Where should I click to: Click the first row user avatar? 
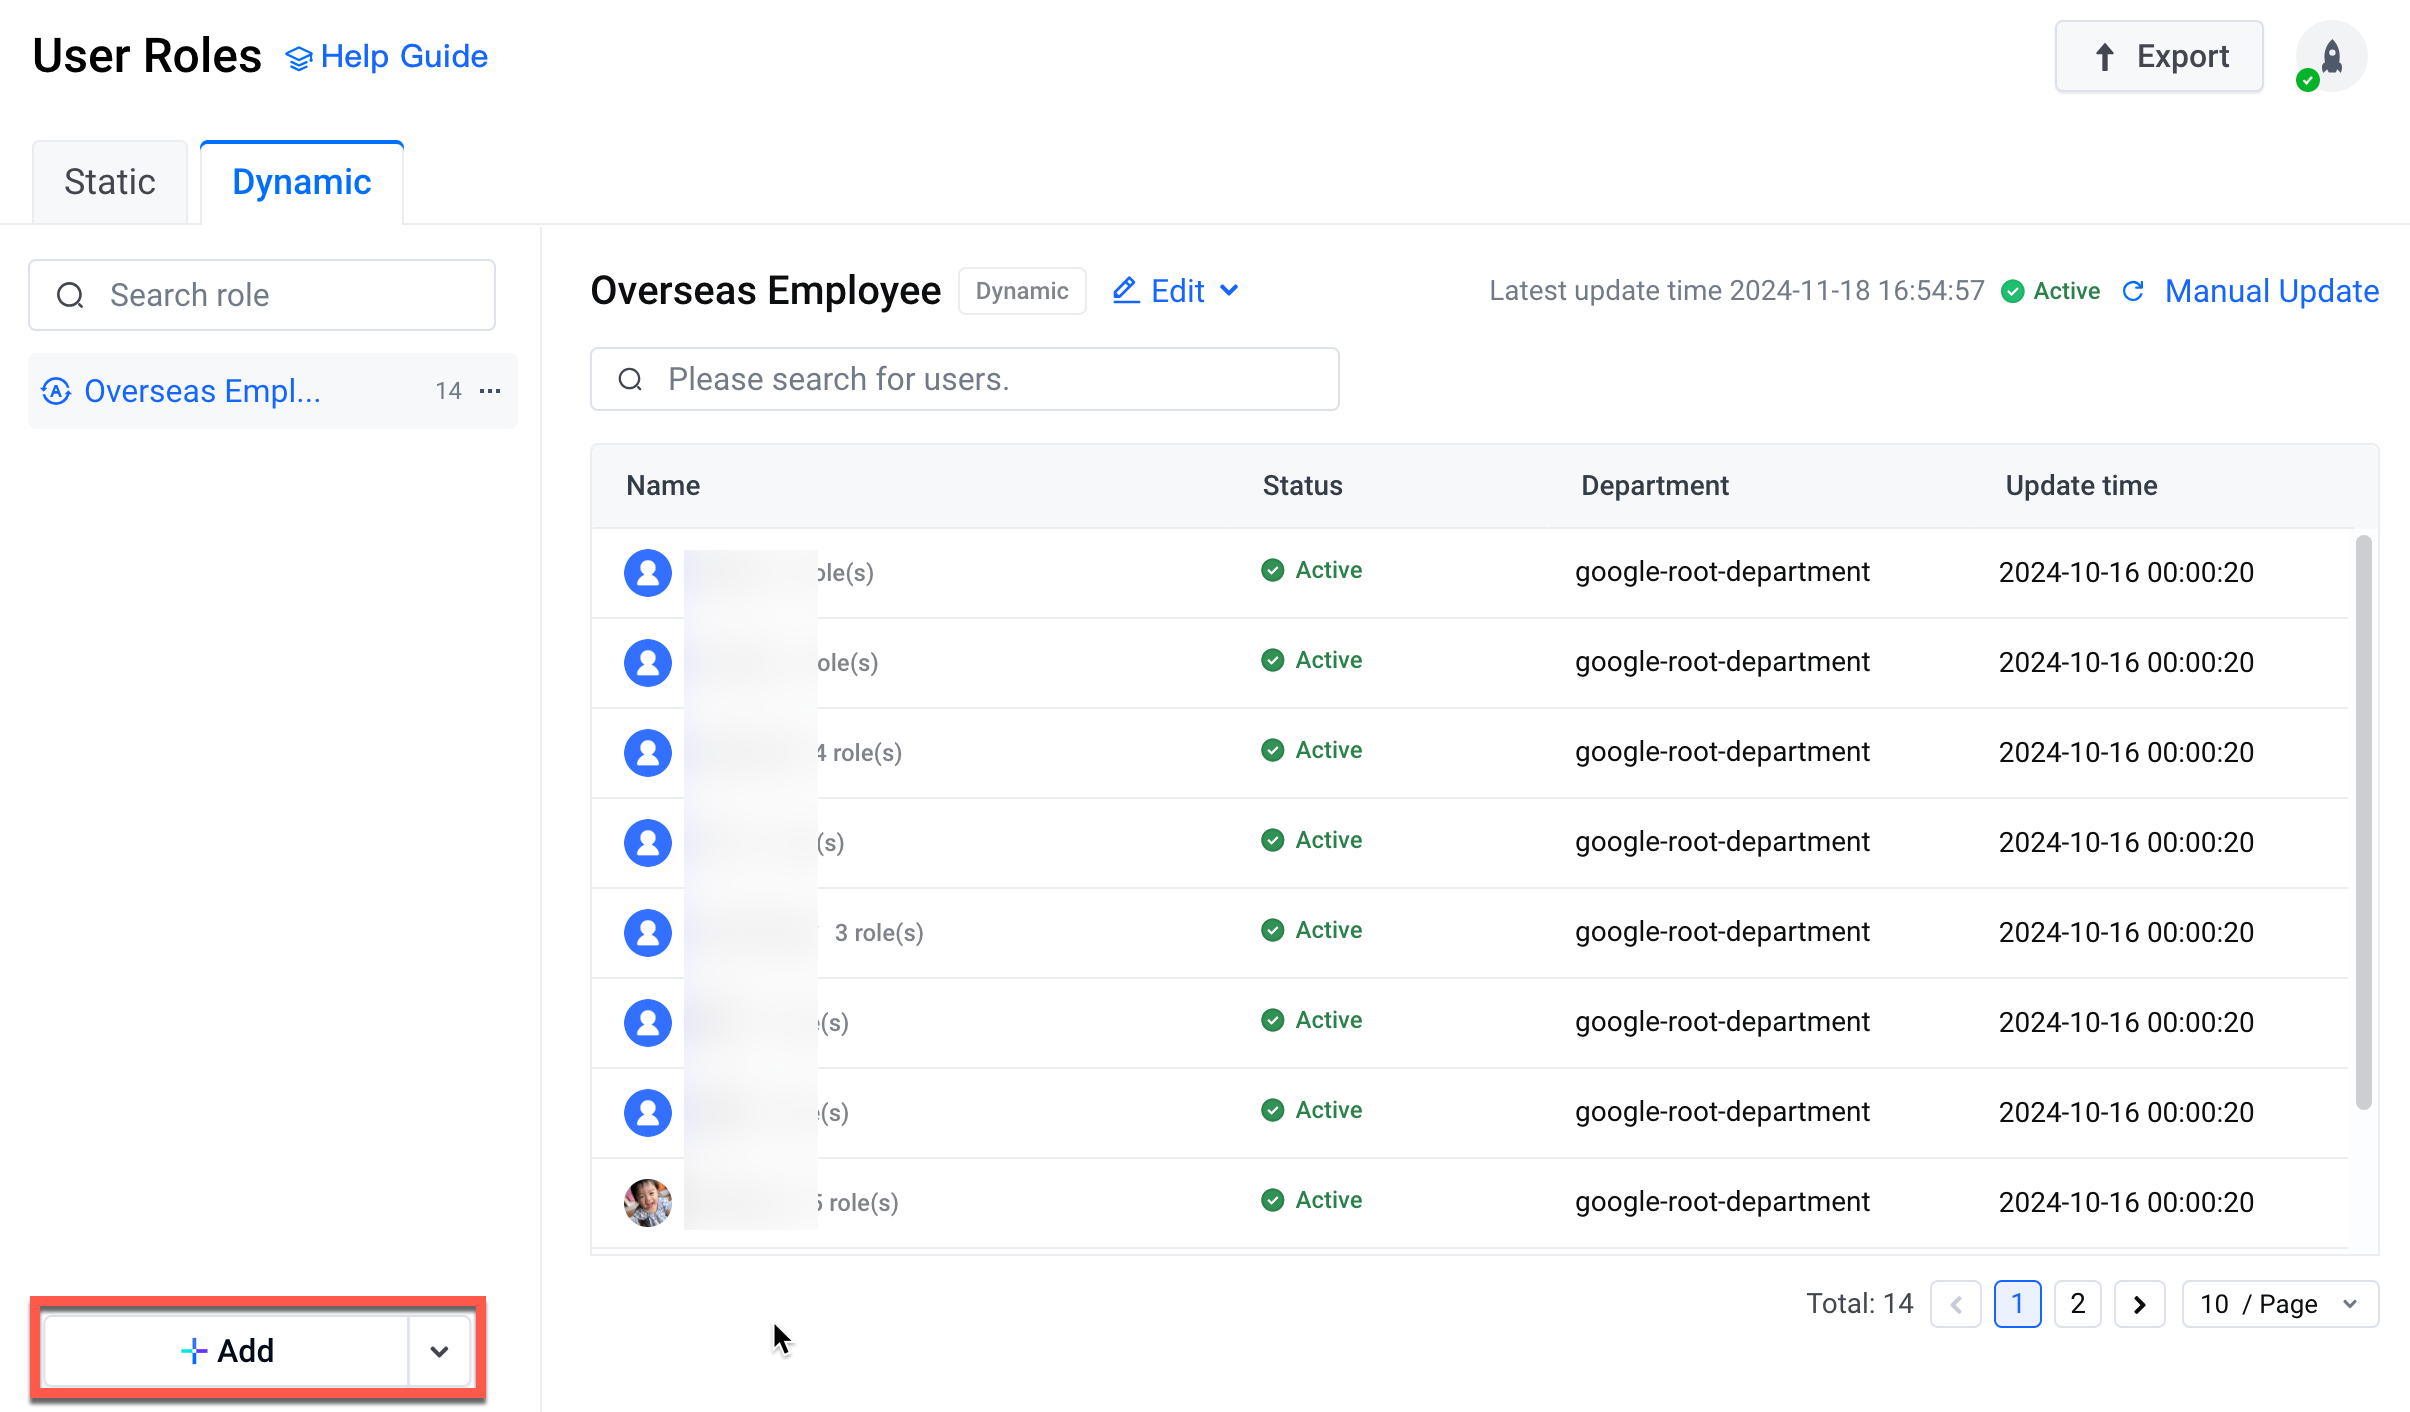tap(648, 573)
